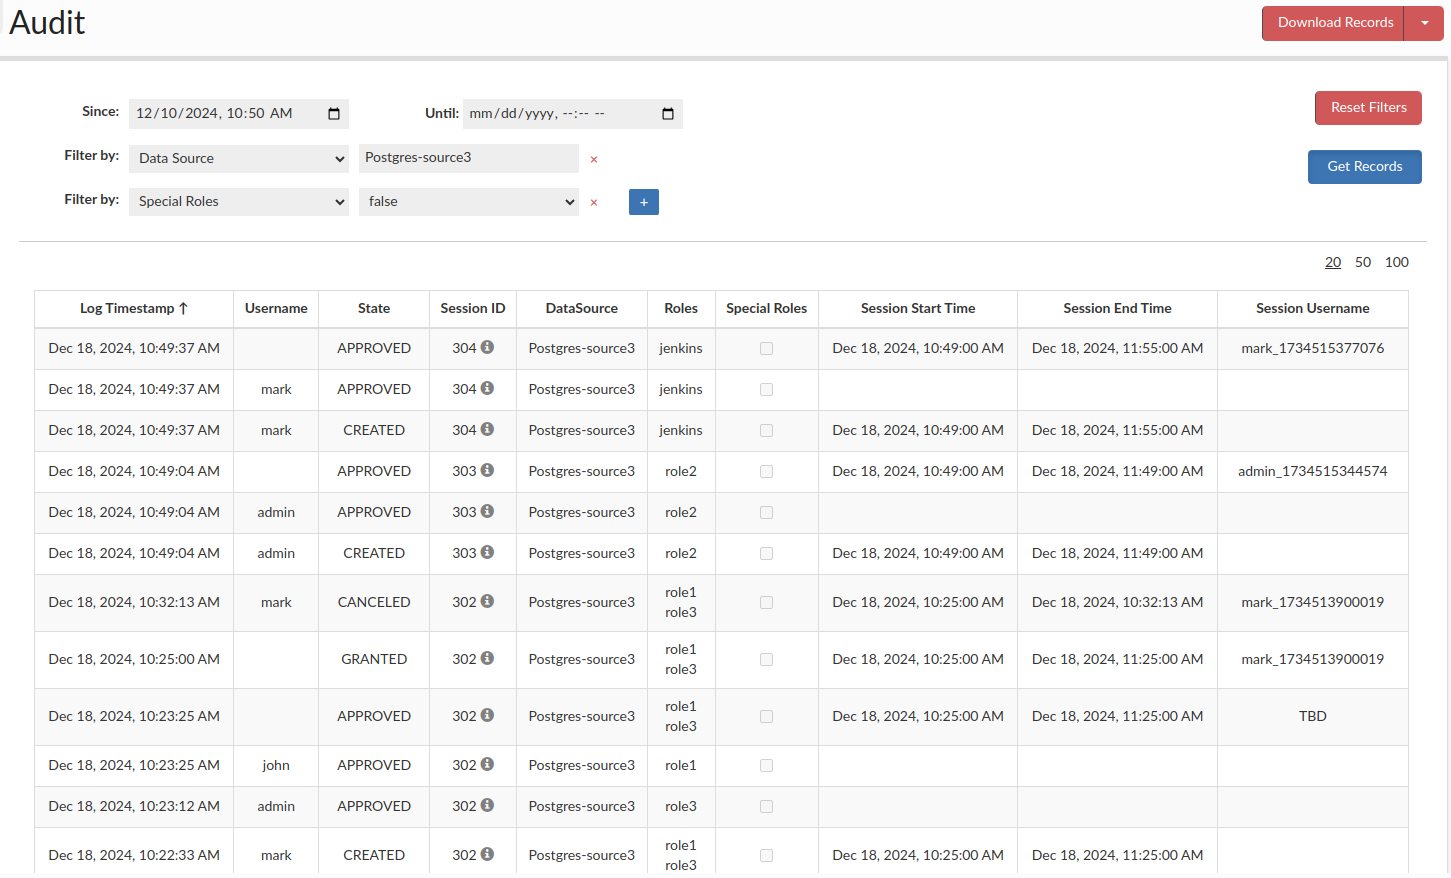Click info icon in the GRANTED session row
1451x878 pixels.
tap(487, 658)
